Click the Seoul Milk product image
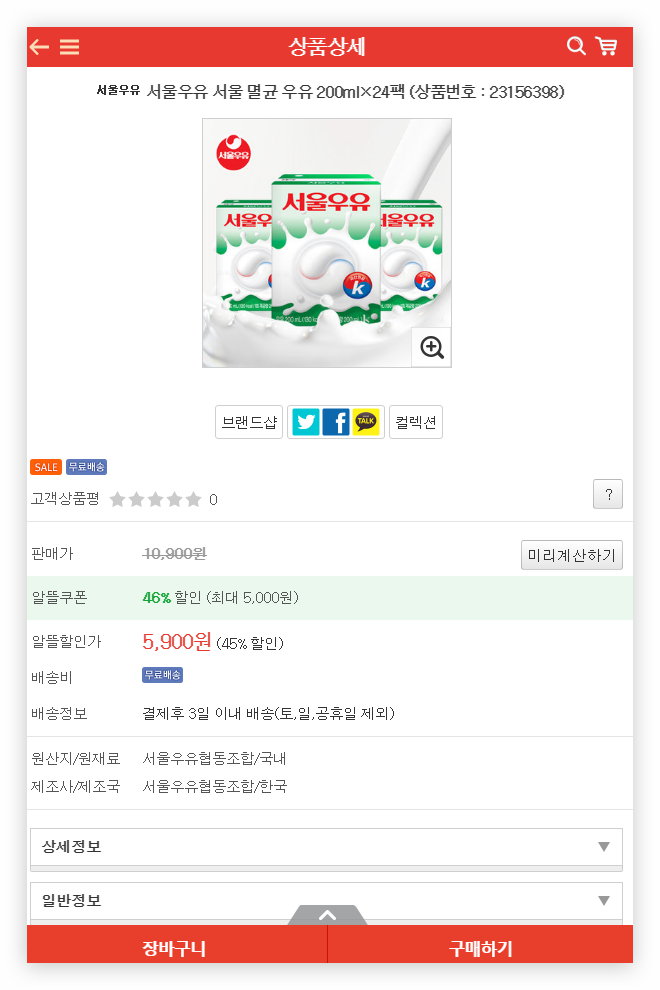 point(326,242)
